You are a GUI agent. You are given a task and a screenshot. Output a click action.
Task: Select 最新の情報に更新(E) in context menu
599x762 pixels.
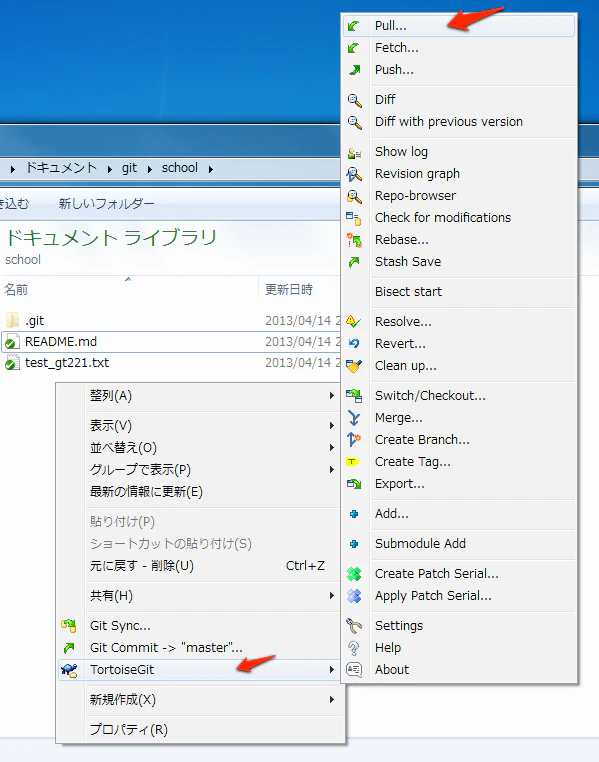point(199,492)
